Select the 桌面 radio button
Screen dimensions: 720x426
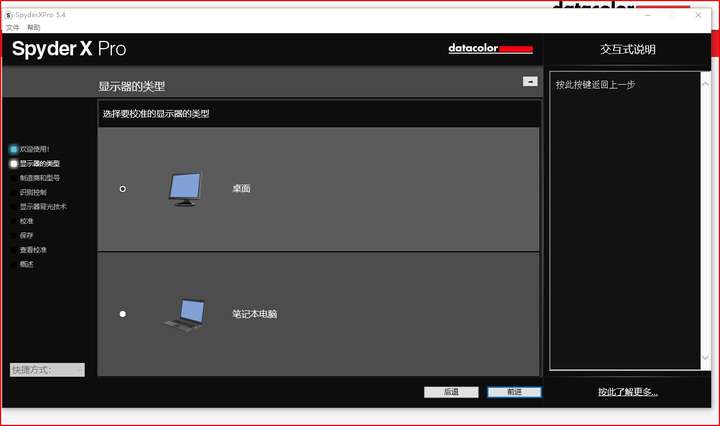[123, 189]
